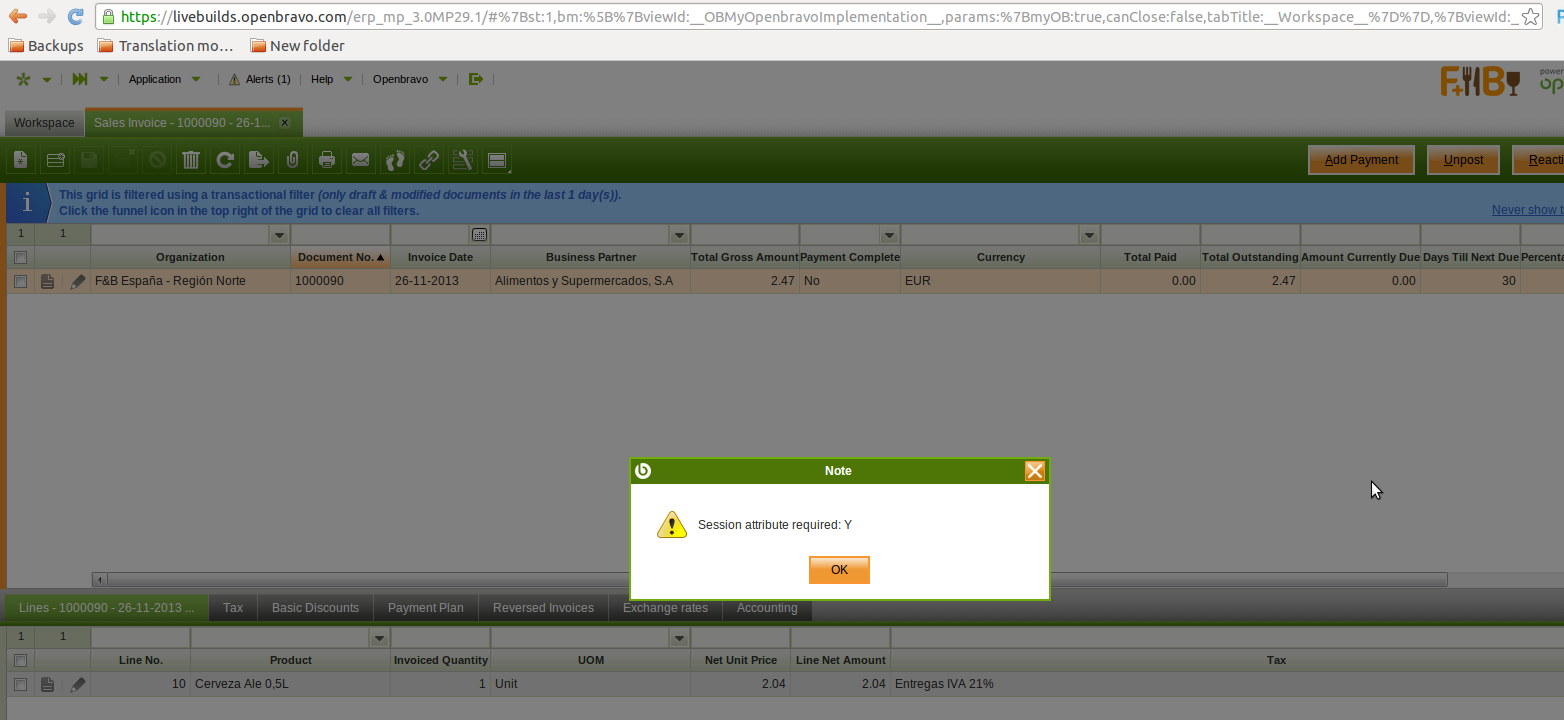The image size is (1564, 720).
Task: Switch to the Workspace tab
Action: (x=44, y=123)
